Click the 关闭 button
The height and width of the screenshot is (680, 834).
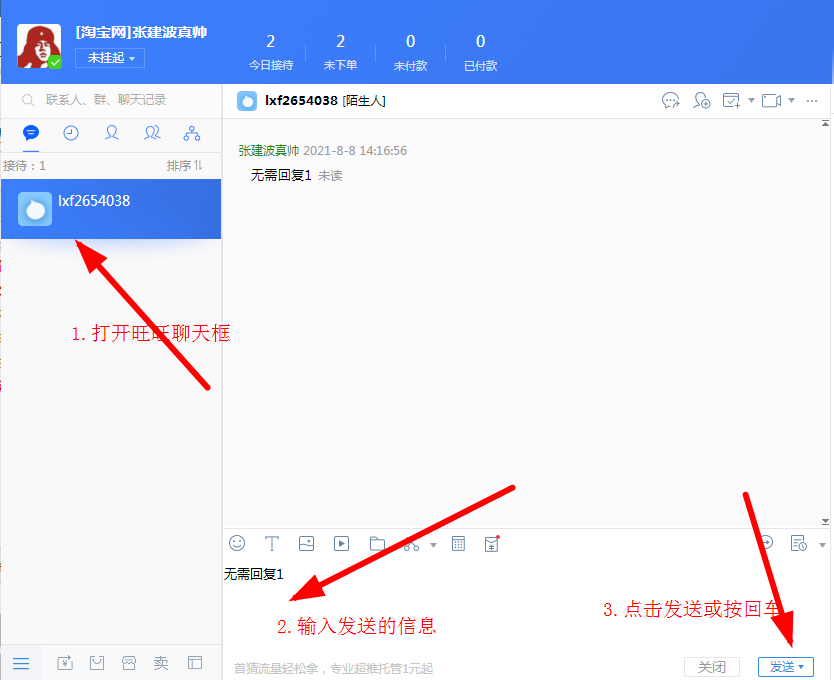(x=712, y=667)
